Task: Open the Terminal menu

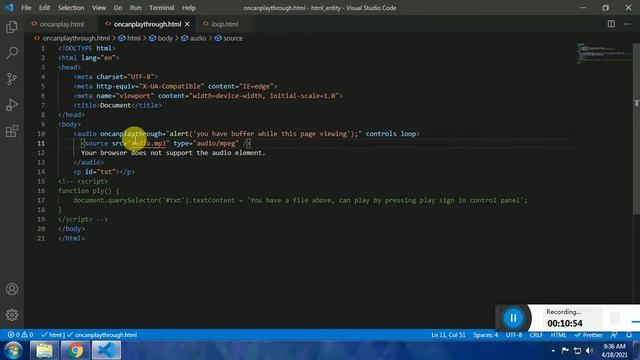Action: point(162,8)
